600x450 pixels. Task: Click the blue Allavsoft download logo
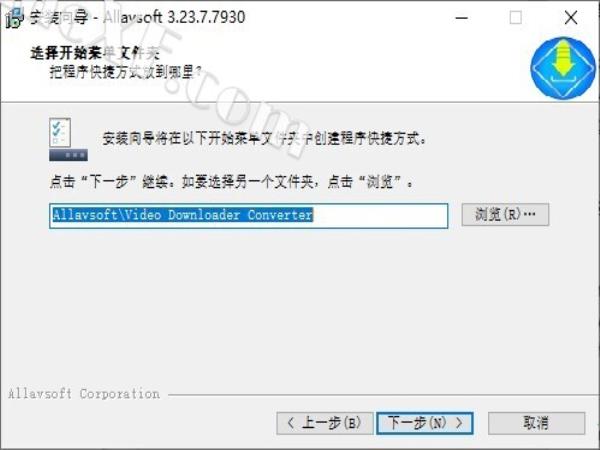(563, 68)
